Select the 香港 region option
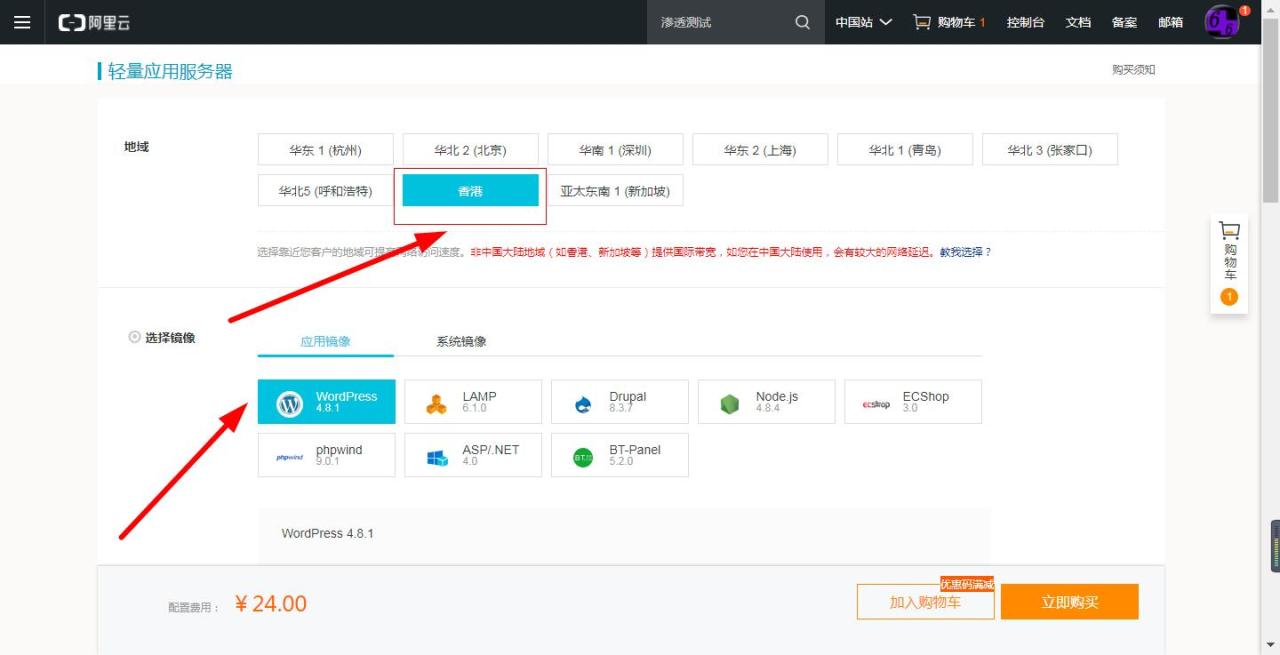This screenshot has width=1280, height=655. (x=470, y=190)
